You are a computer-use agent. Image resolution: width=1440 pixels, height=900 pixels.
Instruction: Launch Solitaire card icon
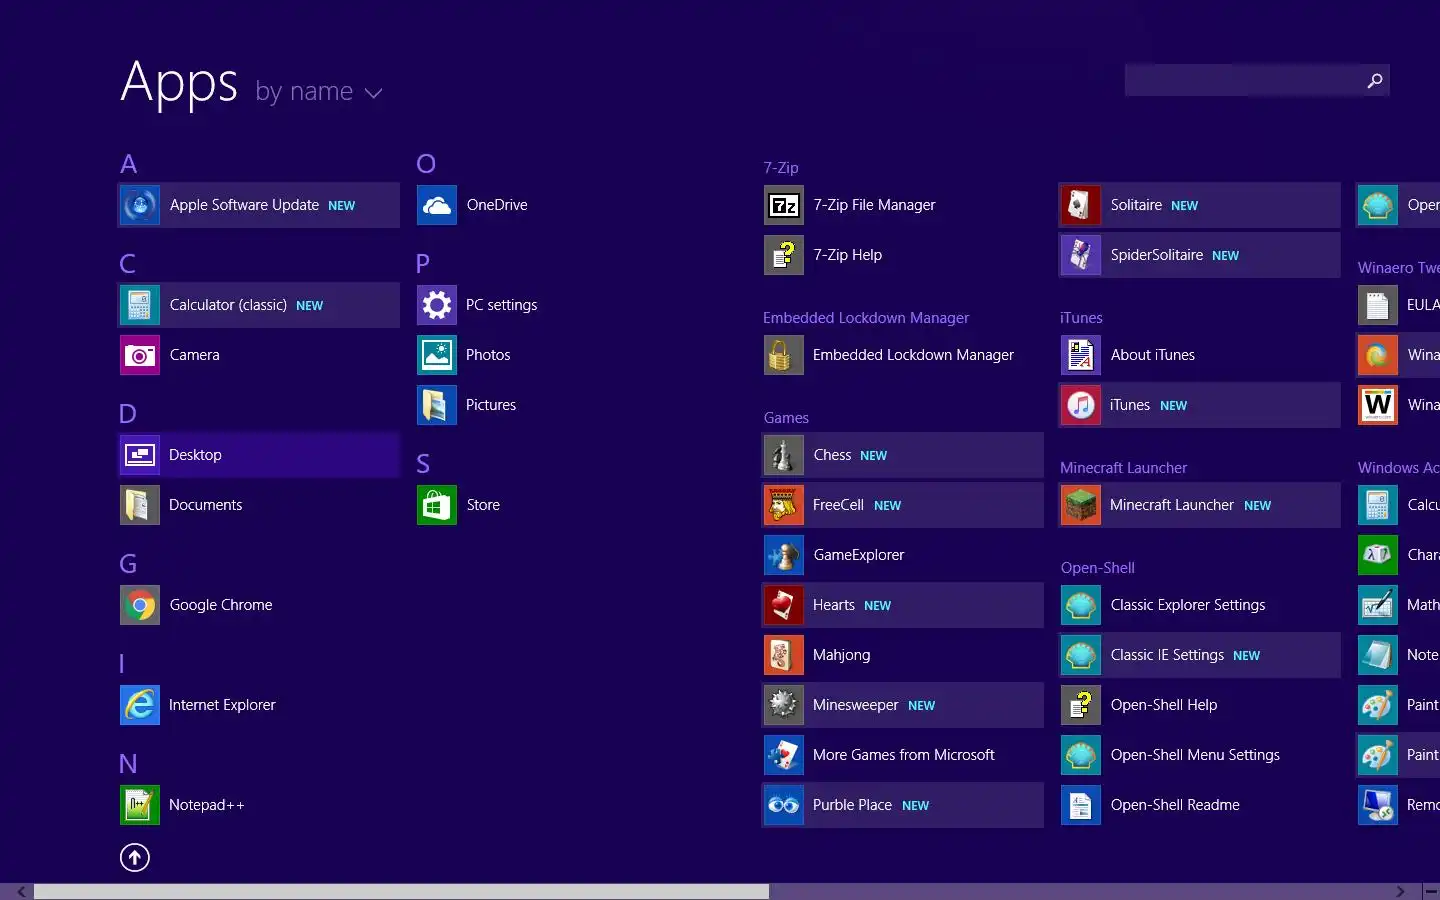pos(1081,205)
